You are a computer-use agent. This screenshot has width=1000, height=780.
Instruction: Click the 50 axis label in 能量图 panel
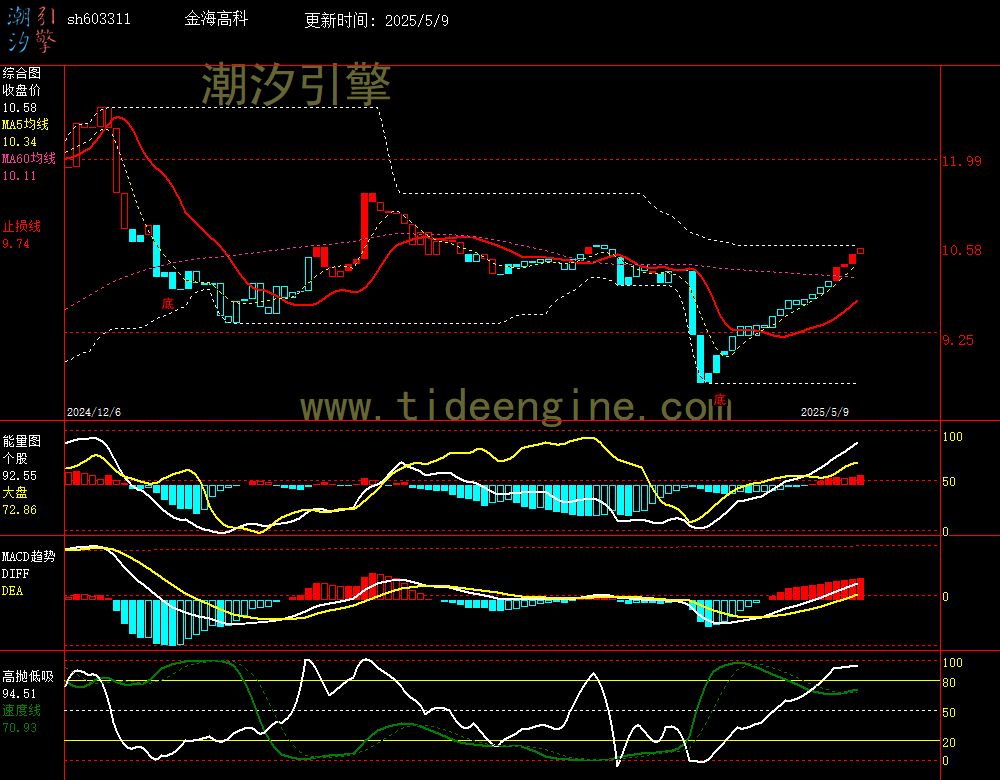(949, 482)
